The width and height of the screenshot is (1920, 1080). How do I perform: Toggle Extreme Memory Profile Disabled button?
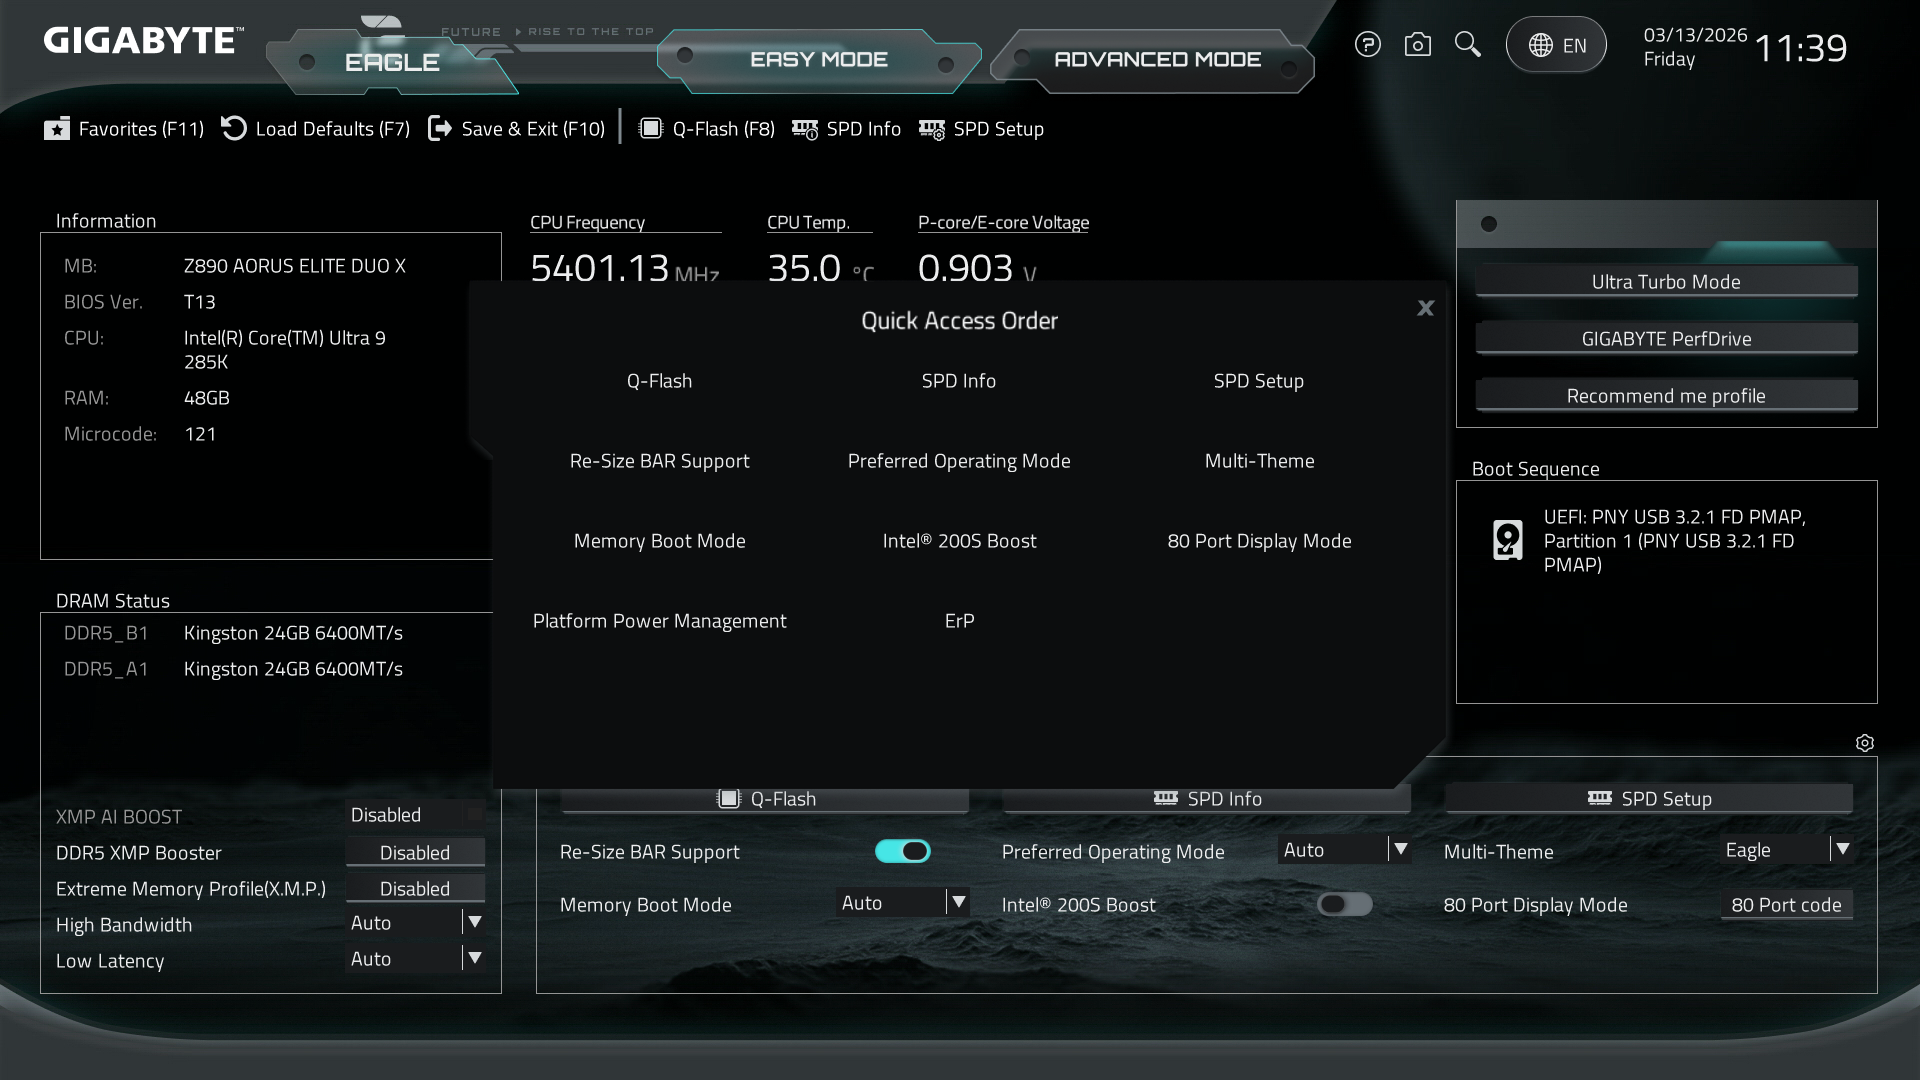(415, 889)
